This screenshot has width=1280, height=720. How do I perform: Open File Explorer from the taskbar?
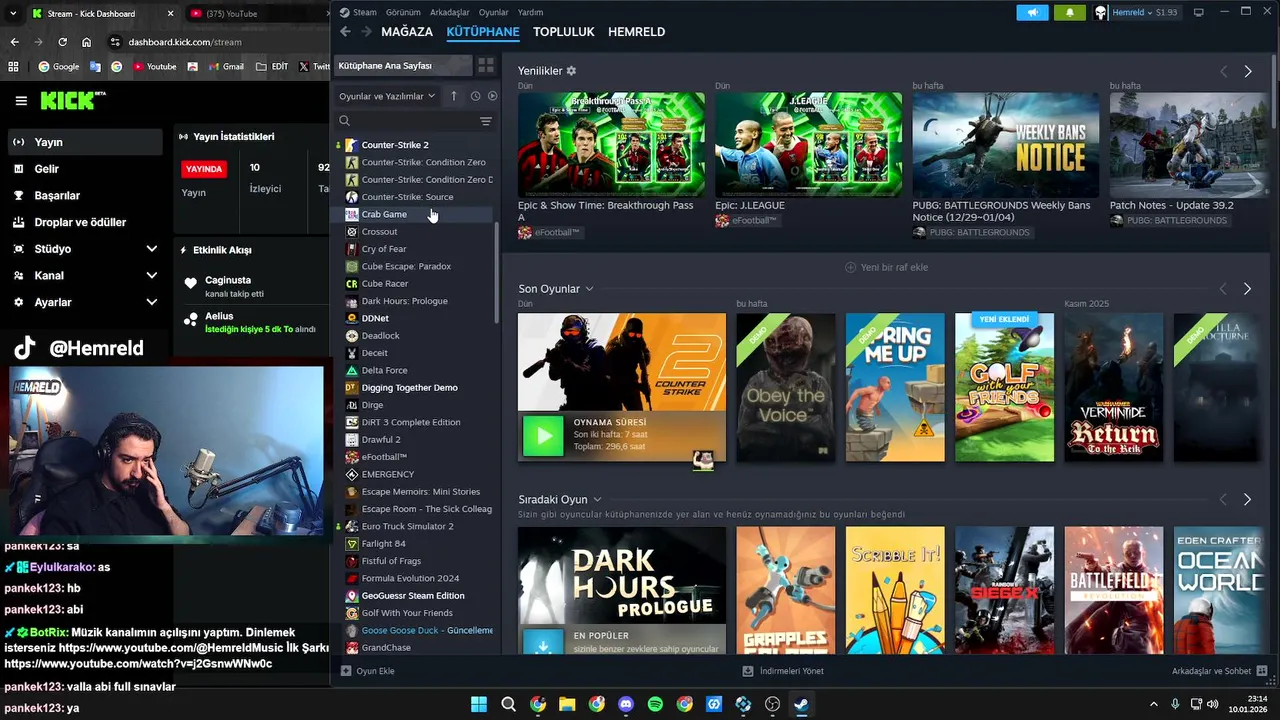[567, 704]
